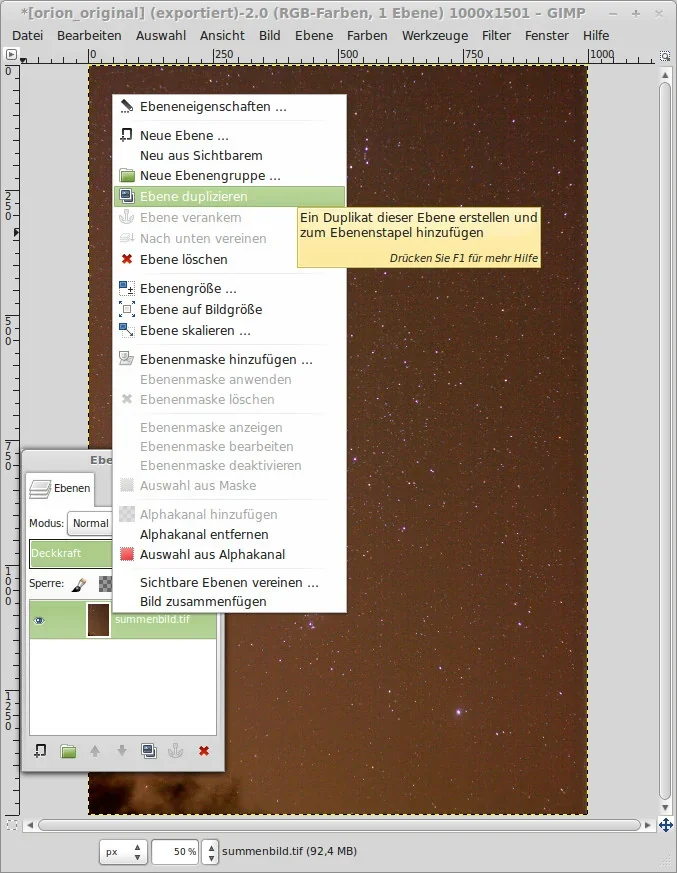Click the navigation cross icon at bottom-right corner
The height and width of the screenshot is (873, 677).
pos(665,825)
